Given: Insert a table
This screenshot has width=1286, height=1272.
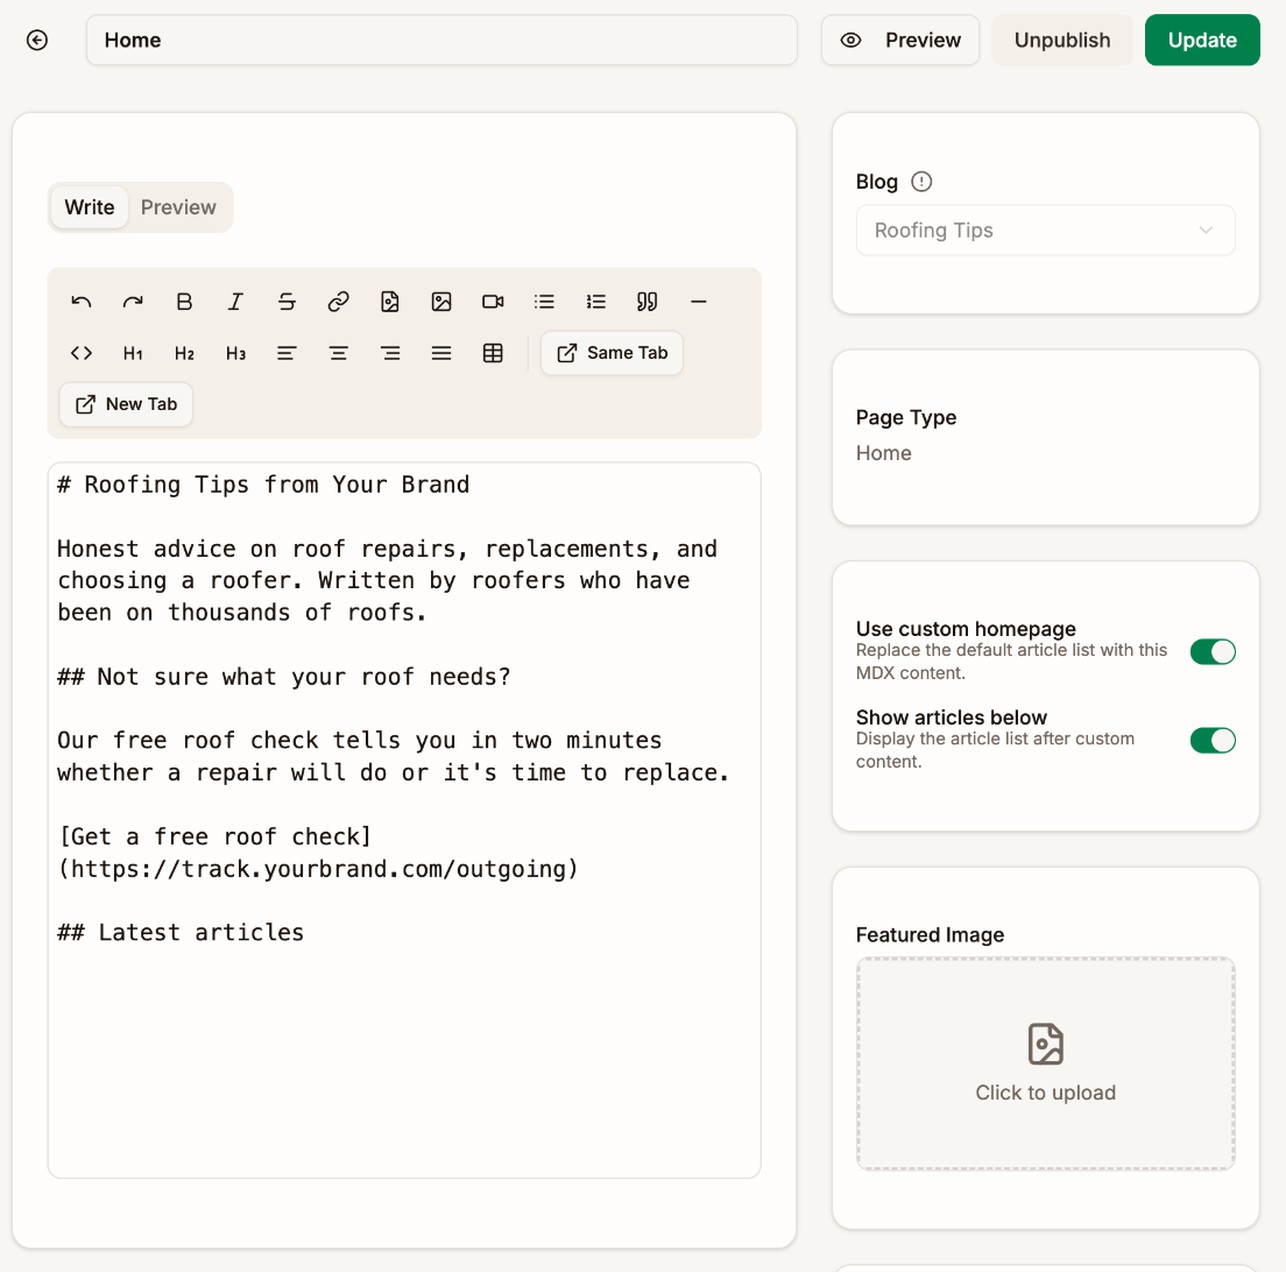Looking at the screenshot, I should click(493, 353).
